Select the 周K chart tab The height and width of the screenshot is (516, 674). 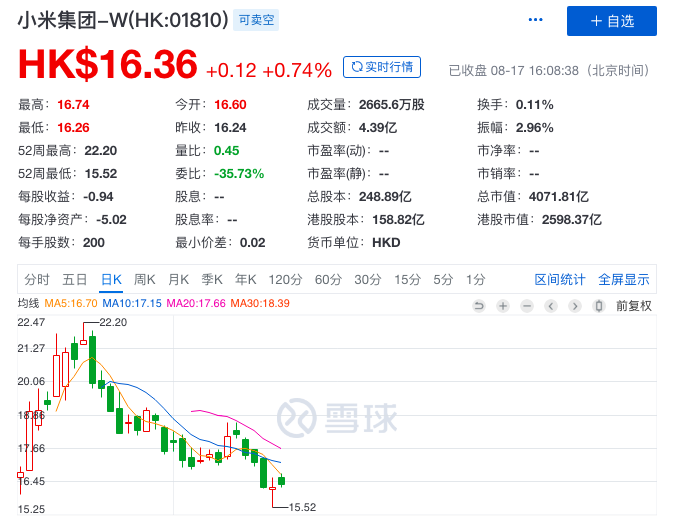[x=144, y=280]
